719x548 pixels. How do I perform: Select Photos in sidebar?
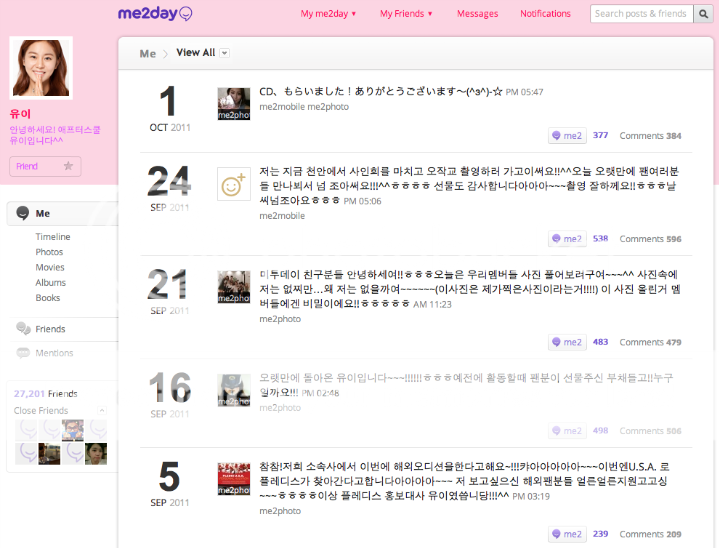point(49,252)
